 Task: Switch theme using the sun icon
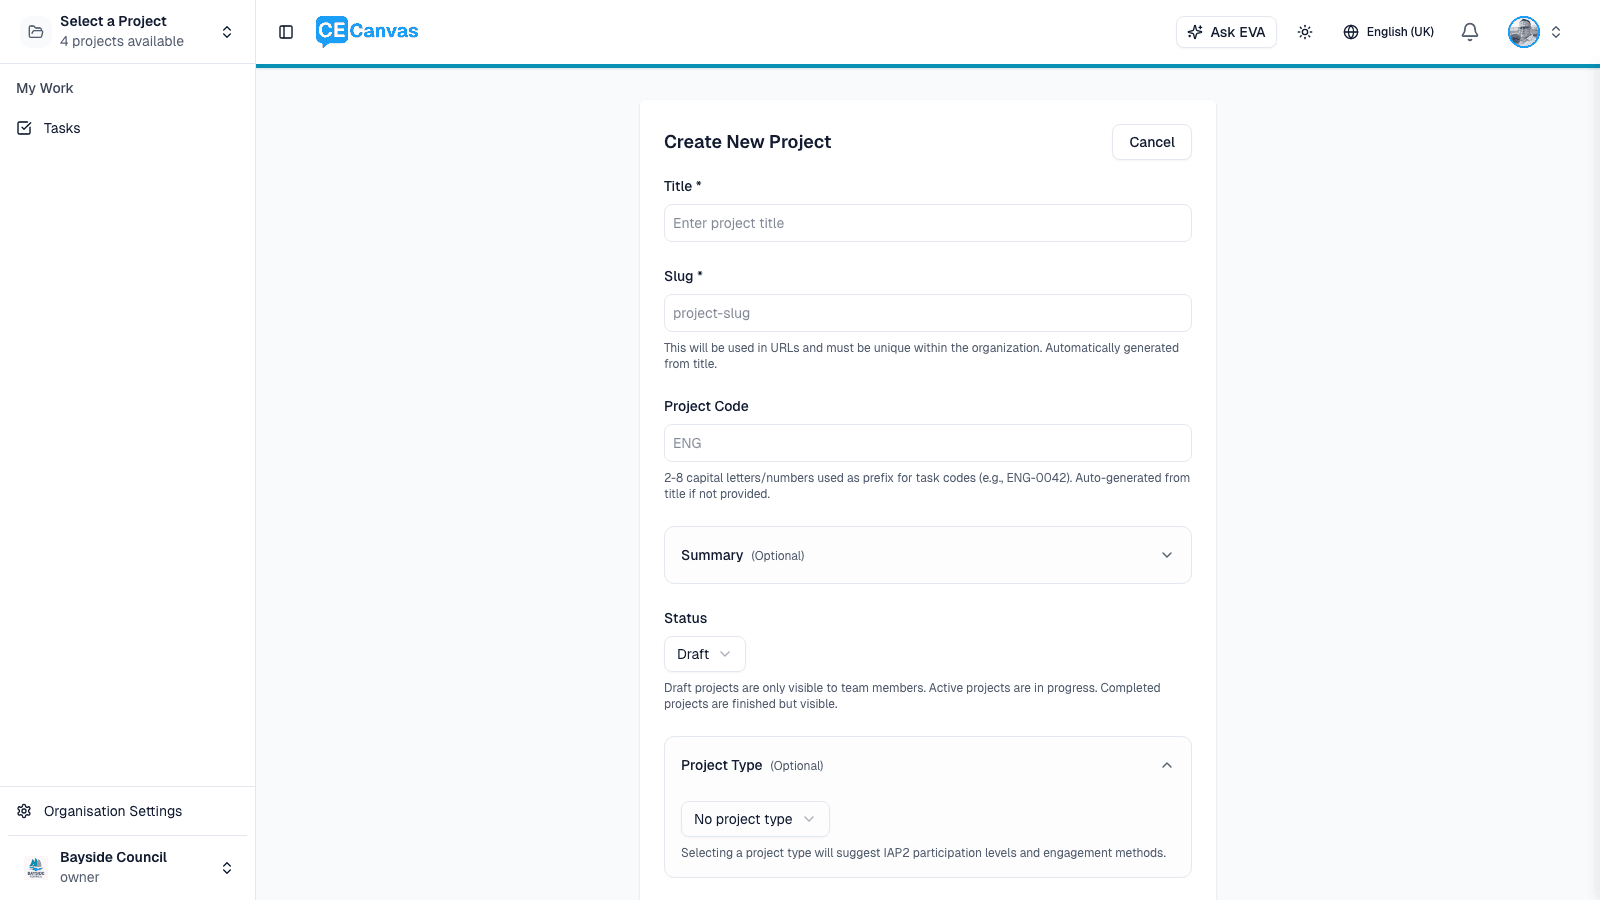(x=1305, y=31)
